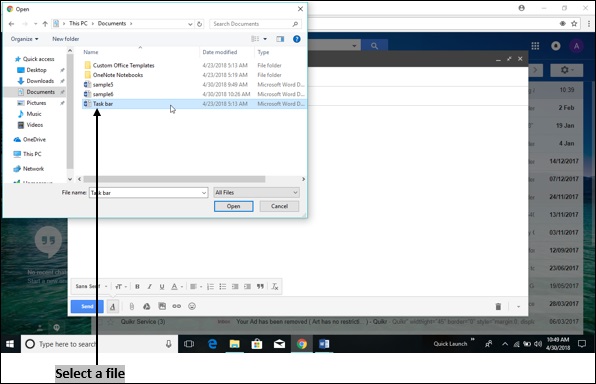Open the dialog help icon
The height and width of the screenshot is (384, 596).
click(296, 39)
